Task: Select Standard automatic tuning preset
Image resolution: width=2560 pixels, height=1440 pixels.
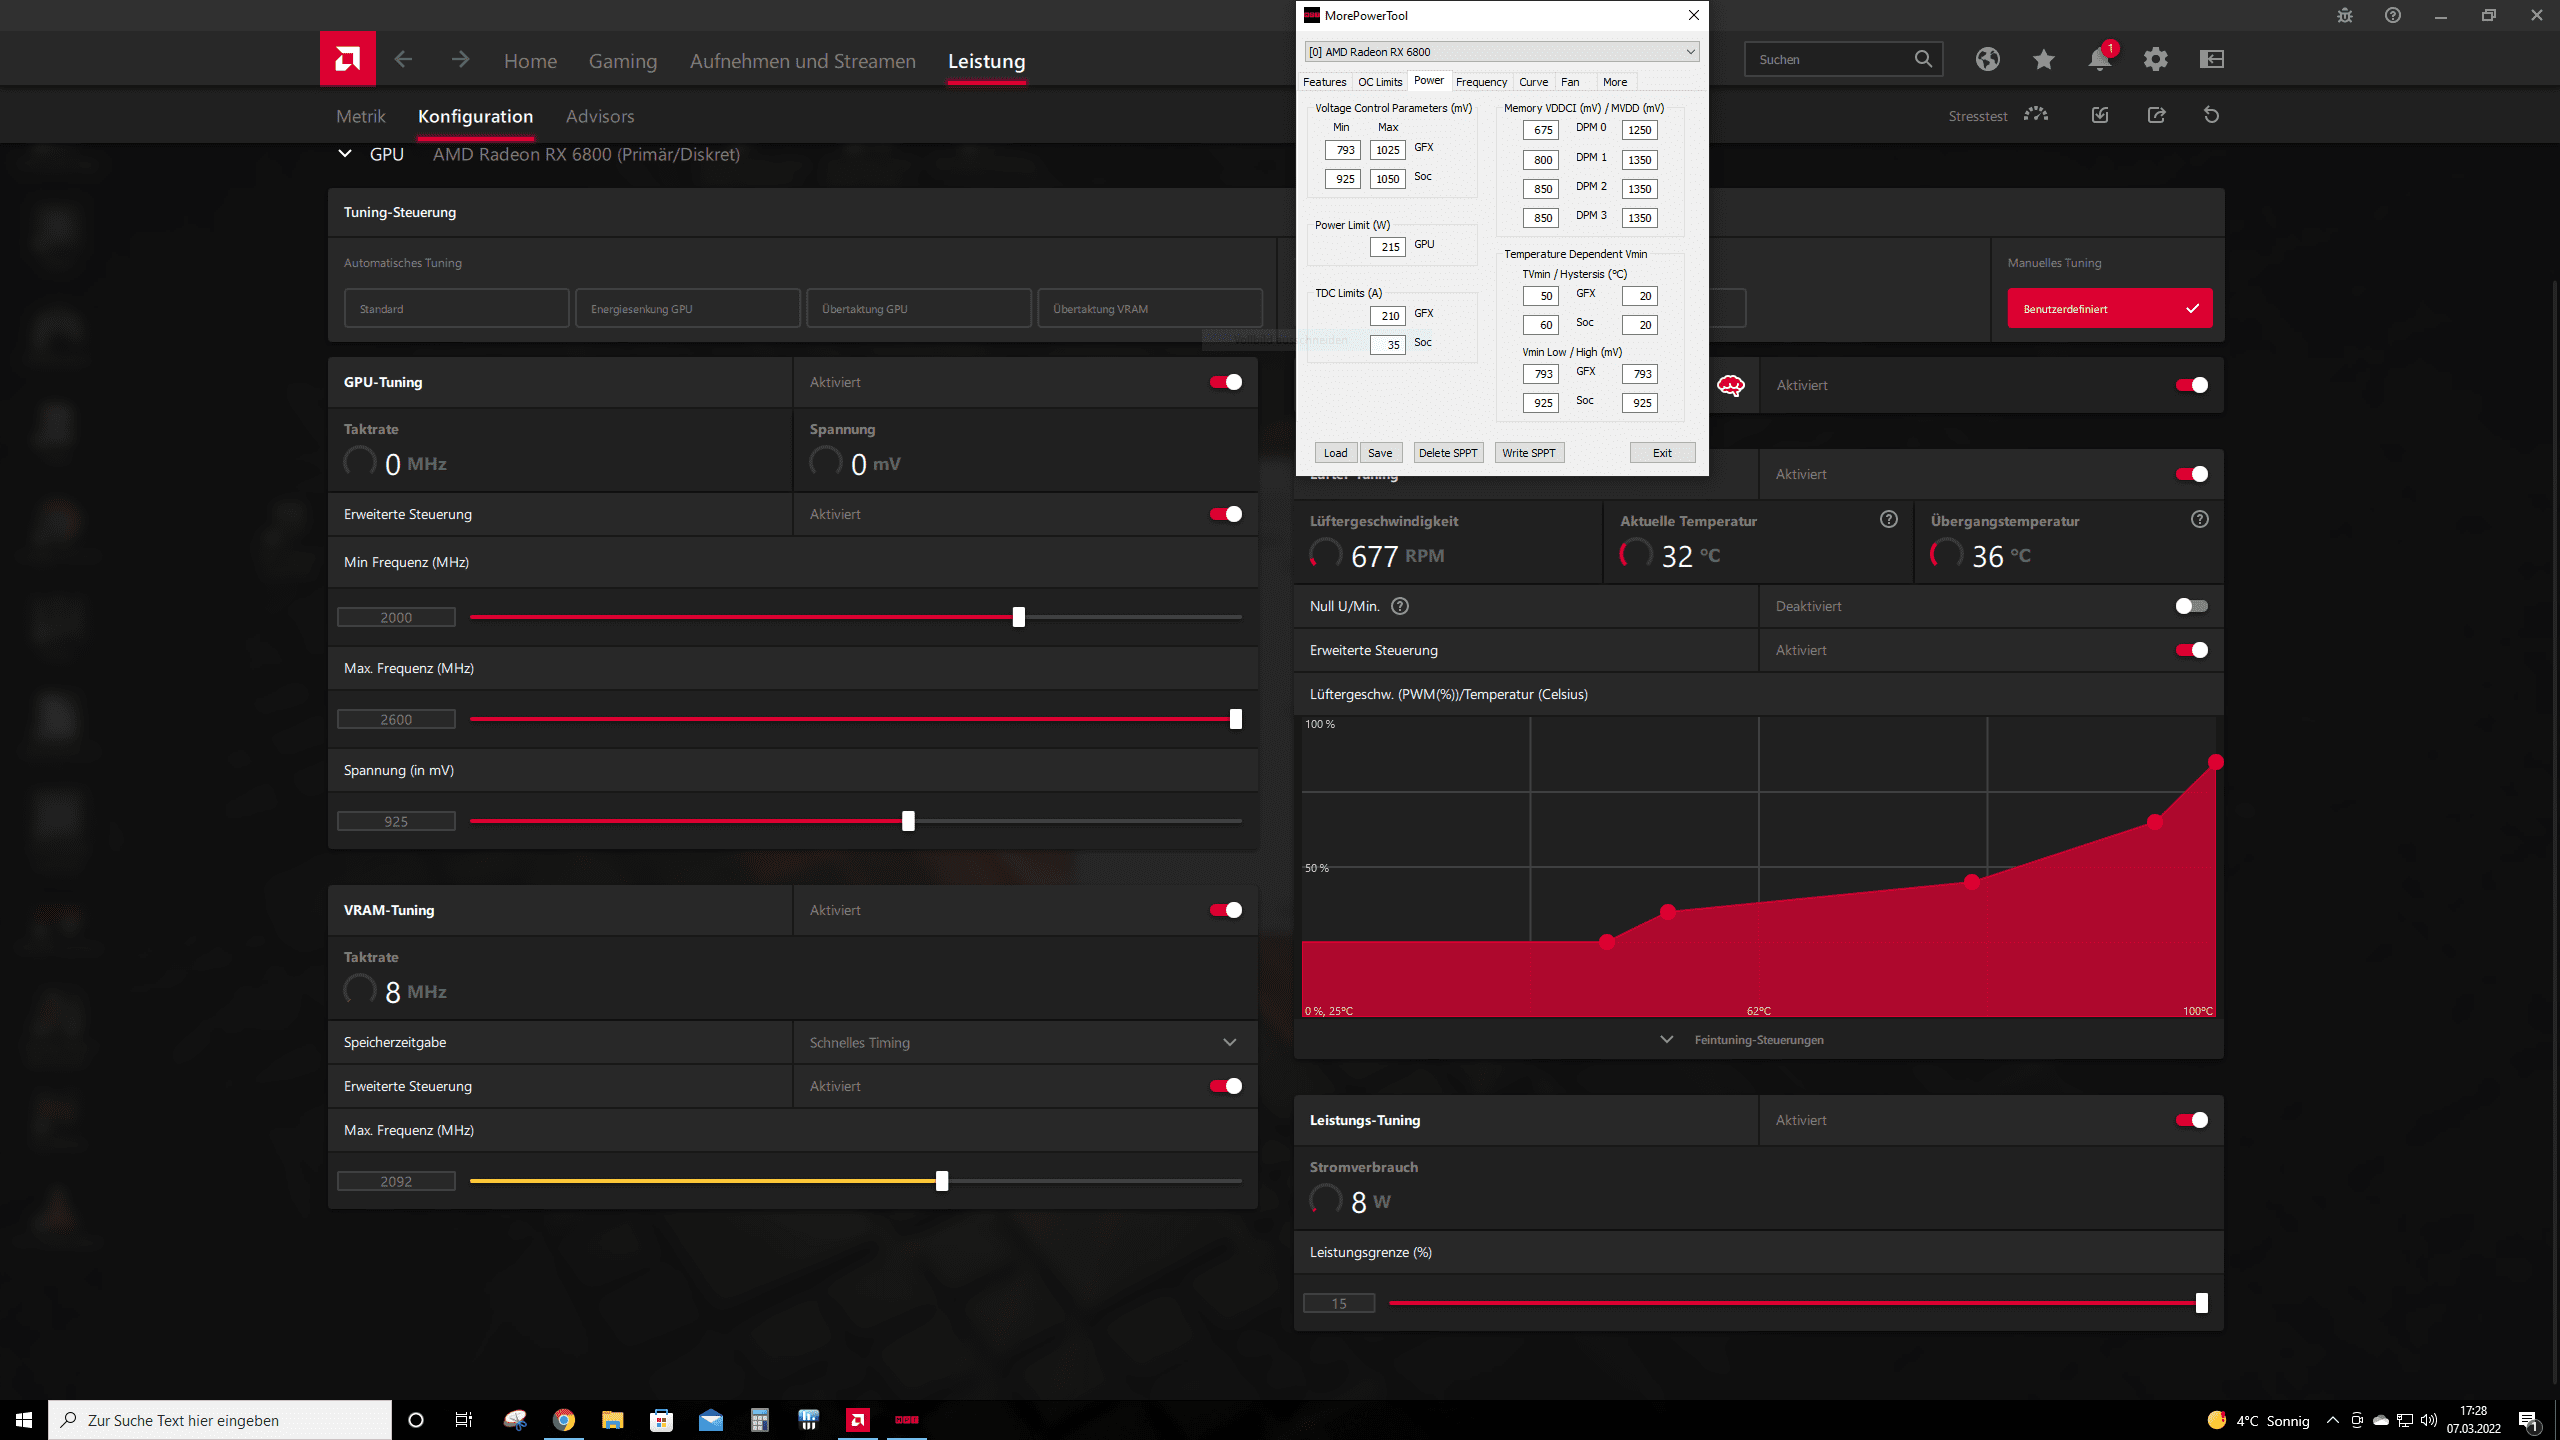Action: [457, 309]
